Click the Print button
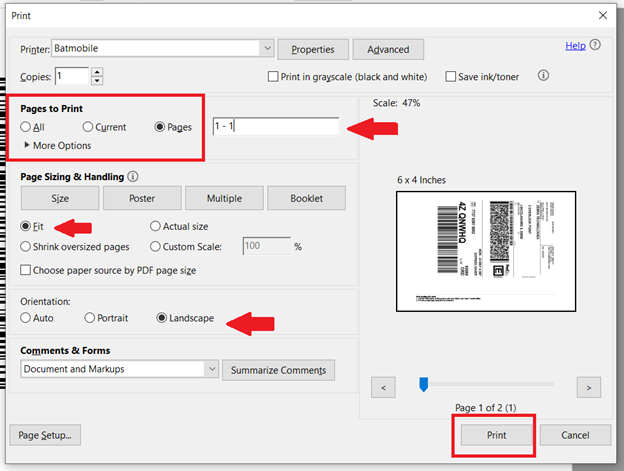Viewport: 624px width, 471px height. pos(496,435)
